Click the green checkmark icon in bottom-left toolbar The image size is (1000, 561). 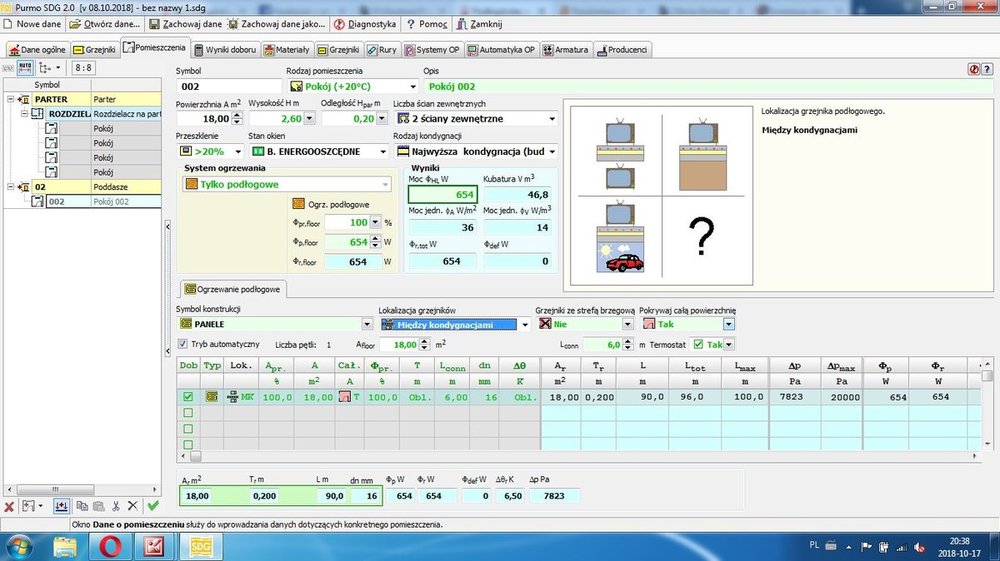pos(152,506)
